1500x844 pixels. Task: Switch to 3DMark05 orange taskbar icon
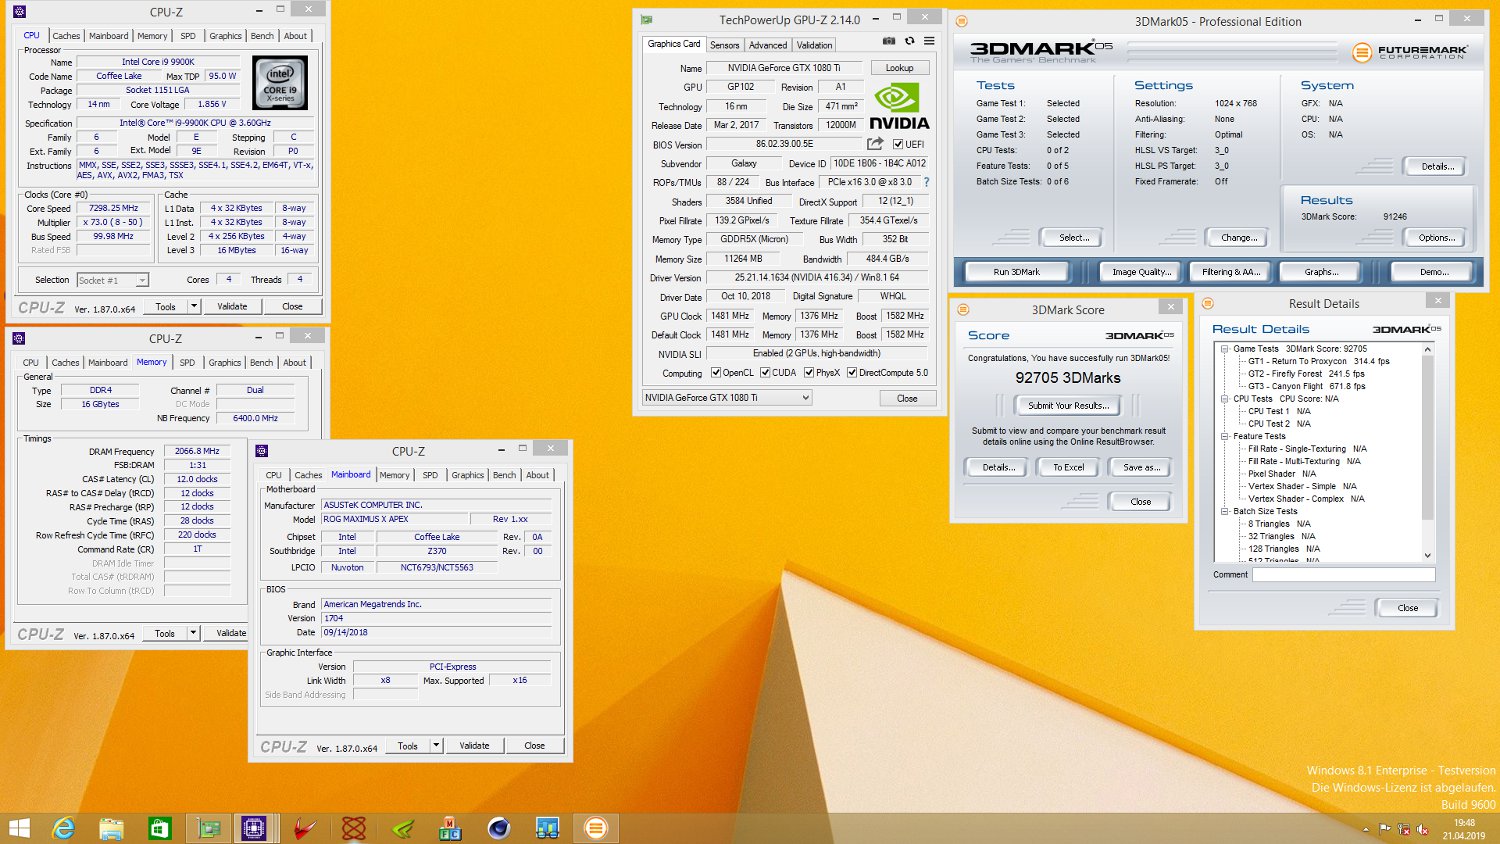pyautogui.click(x=596, y=828)
